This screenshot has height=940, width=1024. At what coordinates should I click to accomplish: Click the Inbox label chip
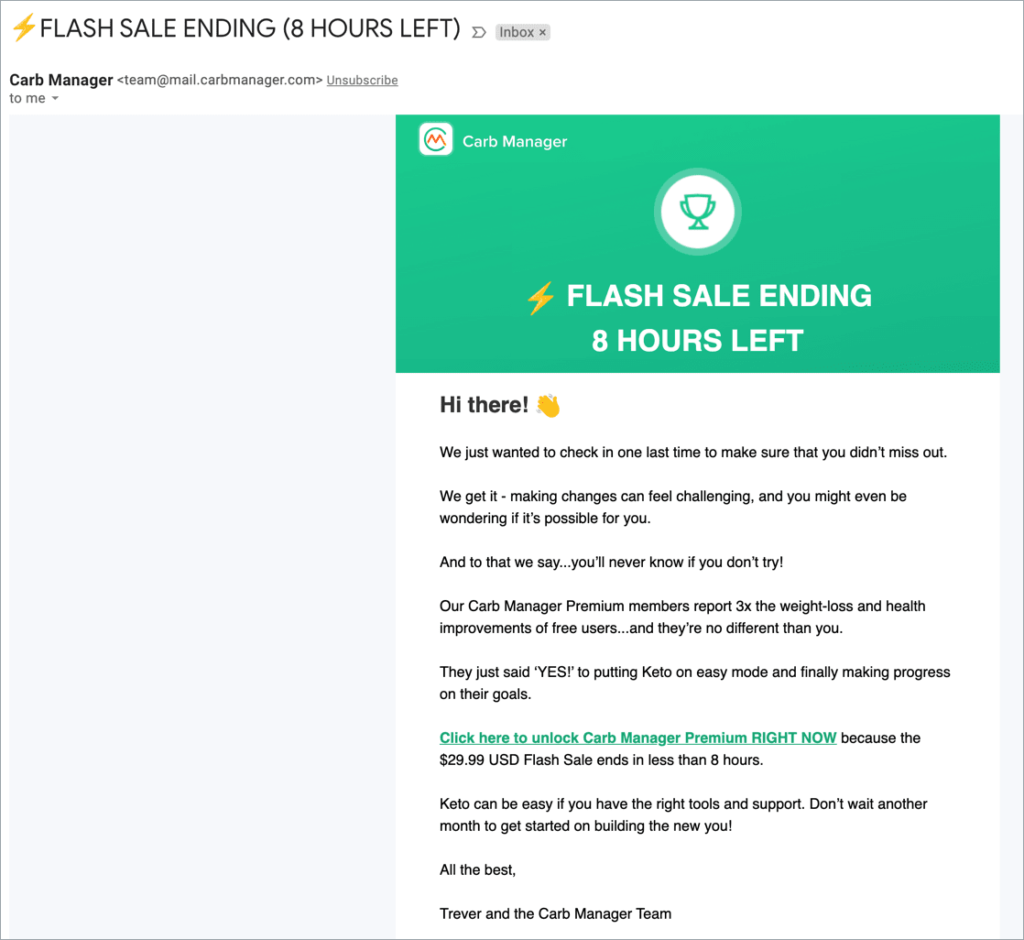[x=518, y=31]
